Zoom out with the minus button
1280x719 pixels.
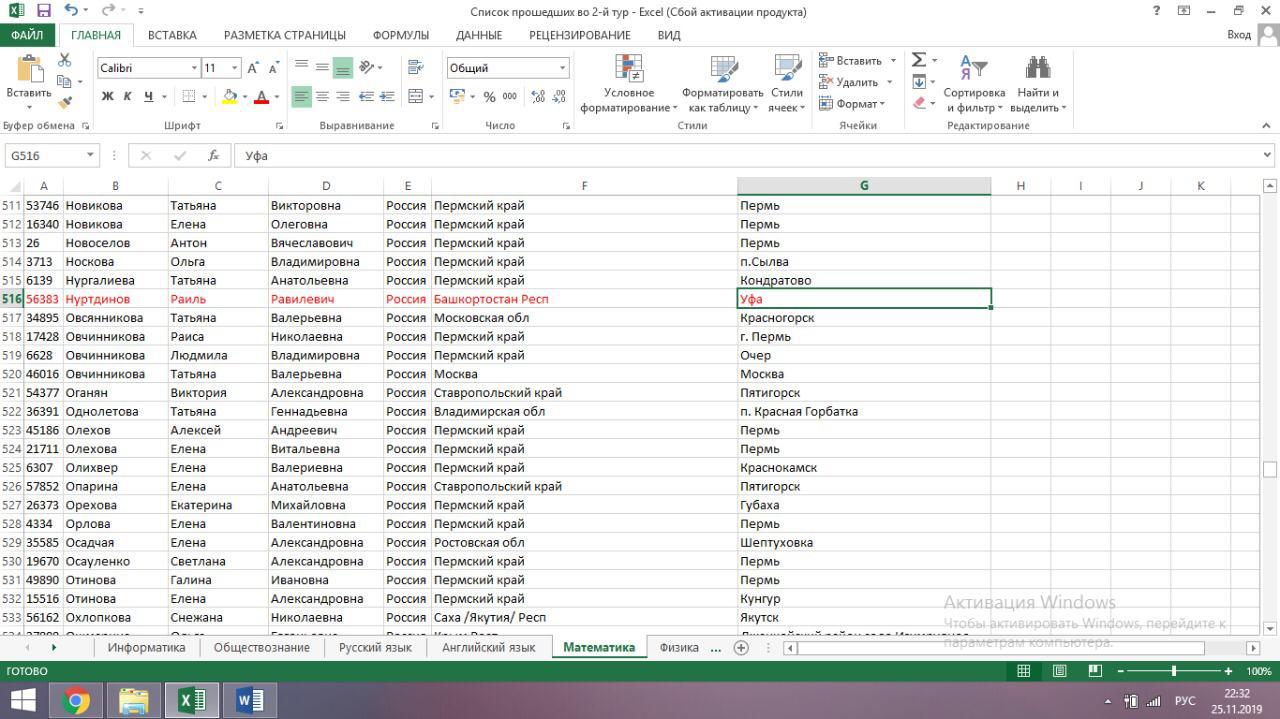coord(1120,671)
